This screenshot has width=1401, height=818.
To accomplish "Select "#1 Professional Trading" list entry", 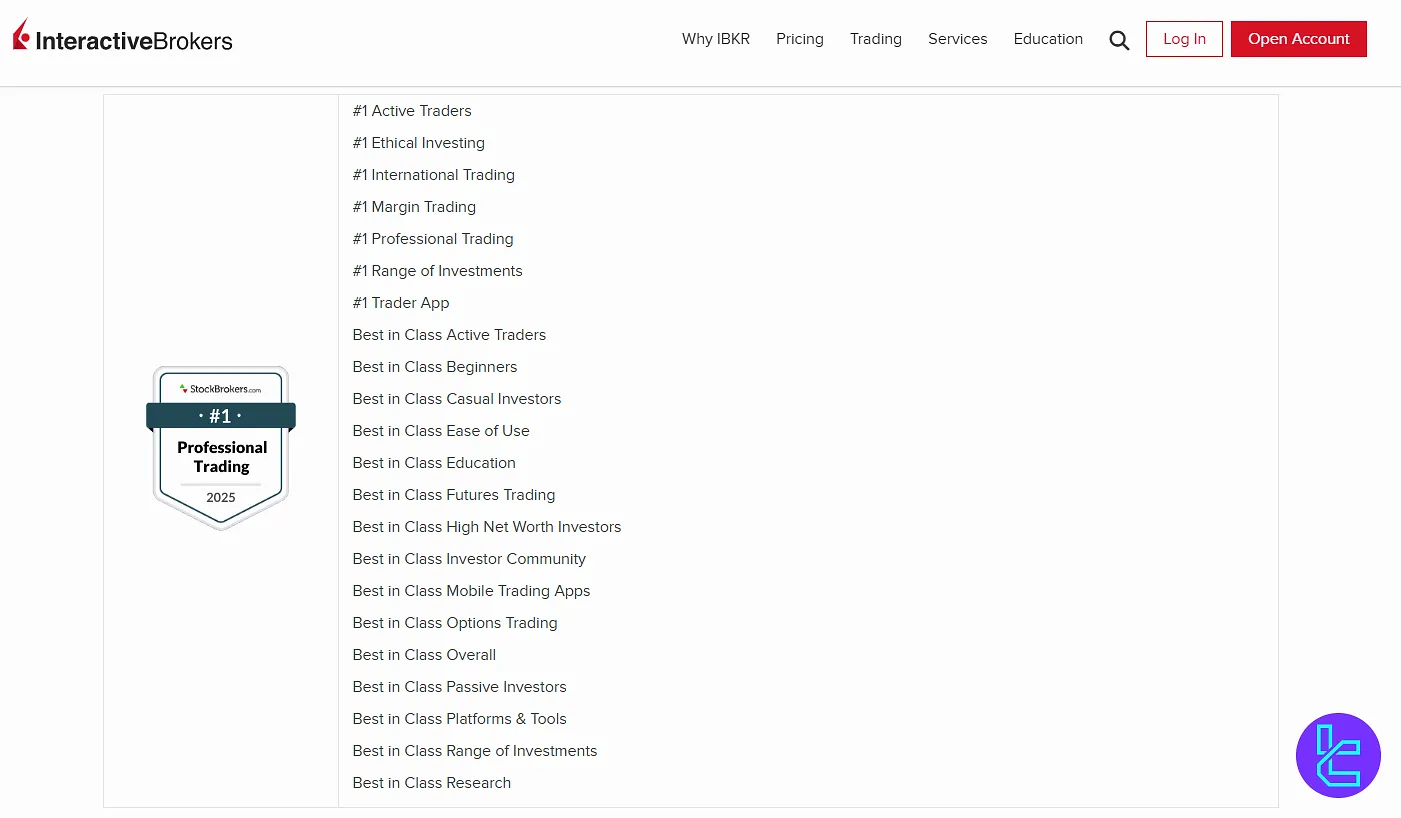I will pyautogui.click(x=433, y=239).
